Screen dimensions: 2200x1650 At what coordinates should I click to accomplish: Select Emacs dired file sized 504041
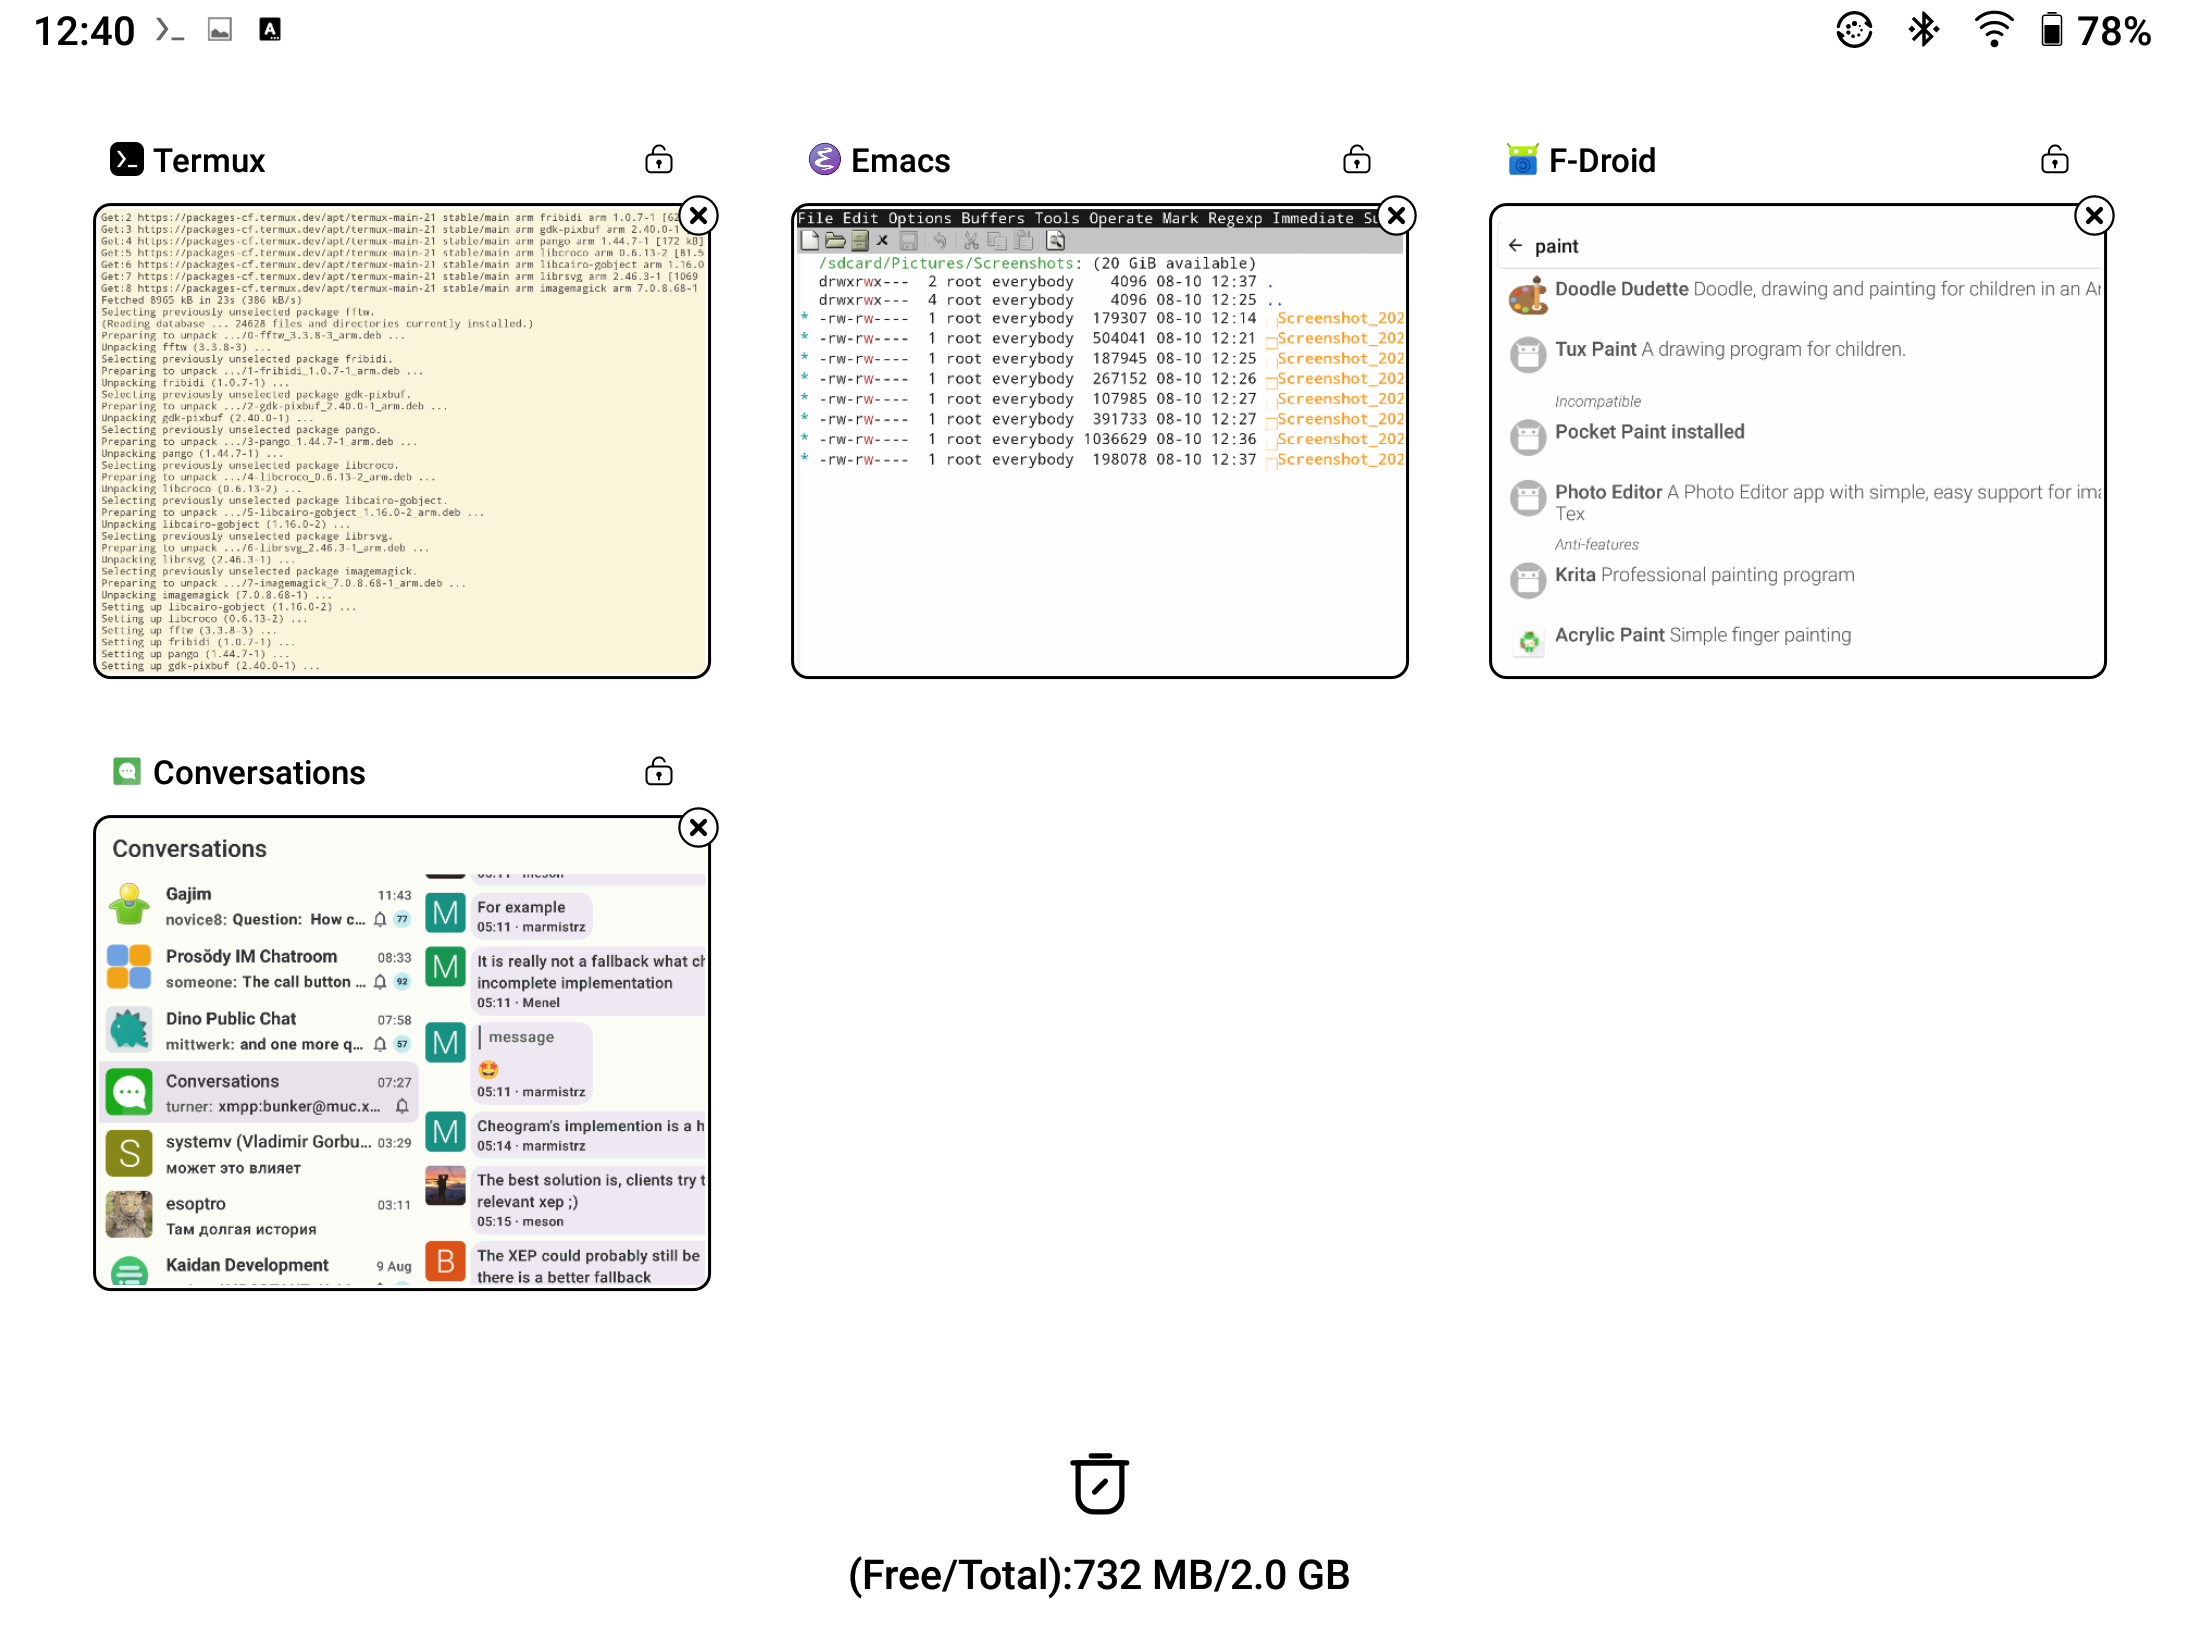(x=1100, y=338)
